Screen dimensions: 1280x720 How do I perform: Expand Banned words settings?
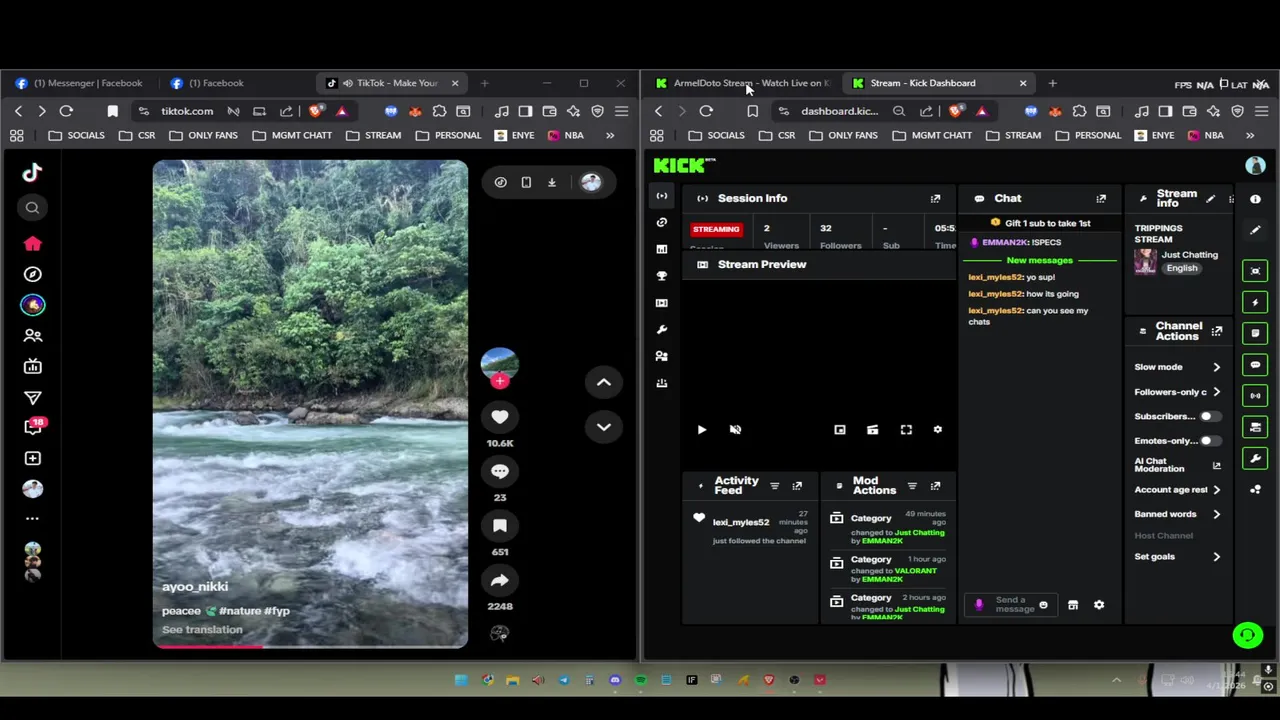[1178, 514]
